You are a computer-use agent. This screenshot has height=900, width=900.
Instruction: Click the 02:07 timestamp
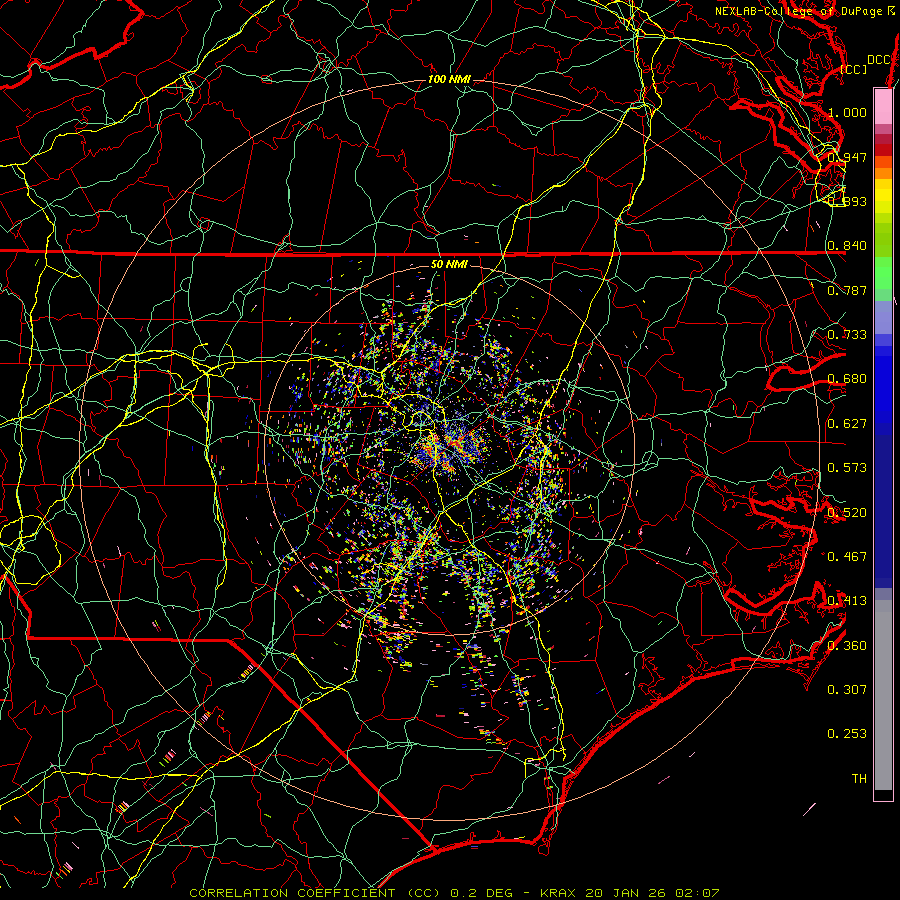click(698, 893)
